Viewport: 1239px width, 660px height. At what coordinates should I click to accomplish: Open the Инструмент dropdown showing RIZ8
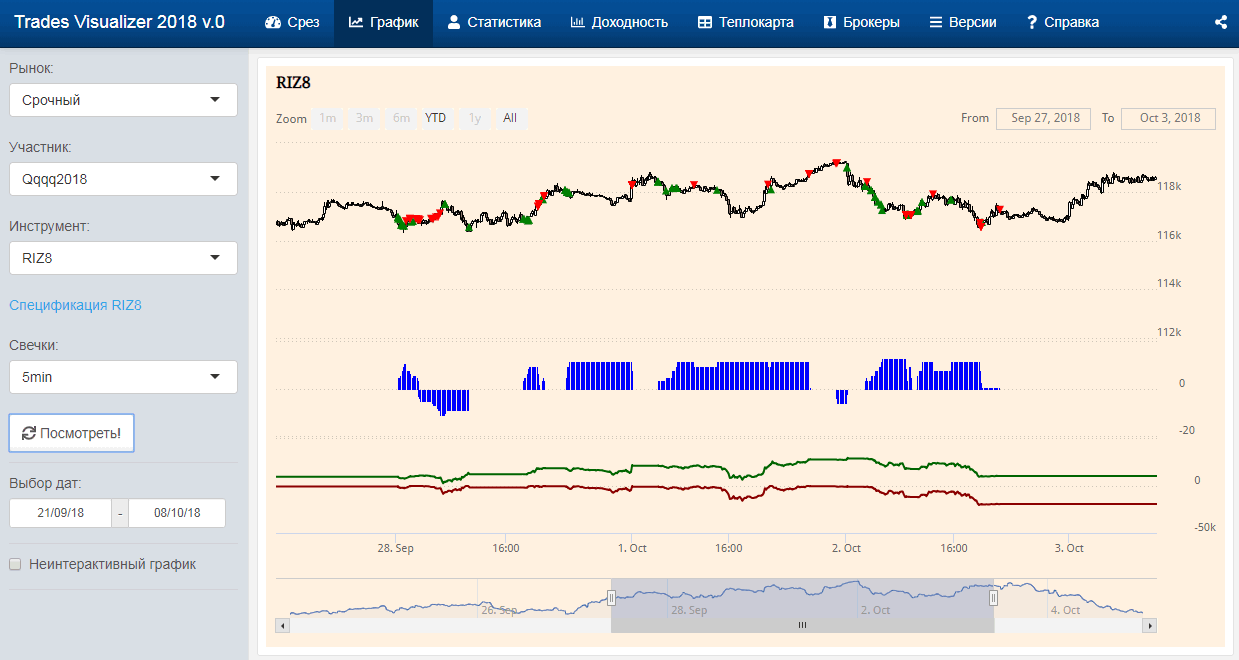[123, 258]
